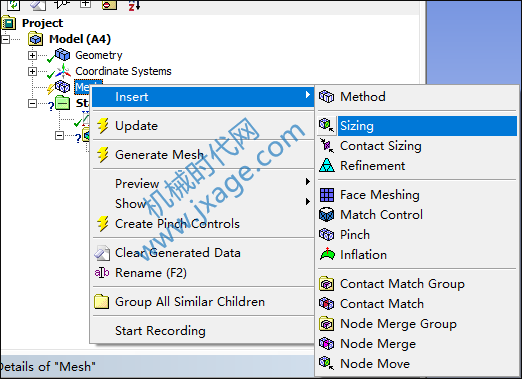Screen dimensions: 522x379
Task: Select Rename (F2) menu entry
Action: coord(203,273)
